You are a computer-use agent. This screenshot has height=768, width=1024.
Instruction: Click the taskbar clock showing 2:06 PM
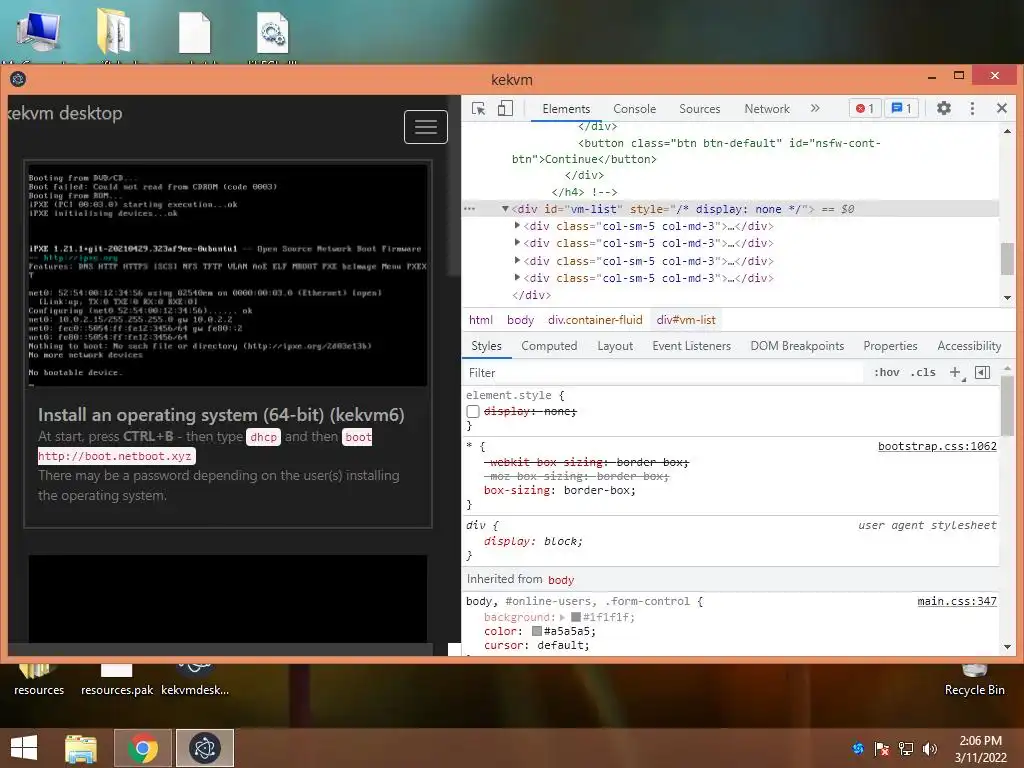tap(980, 749)
